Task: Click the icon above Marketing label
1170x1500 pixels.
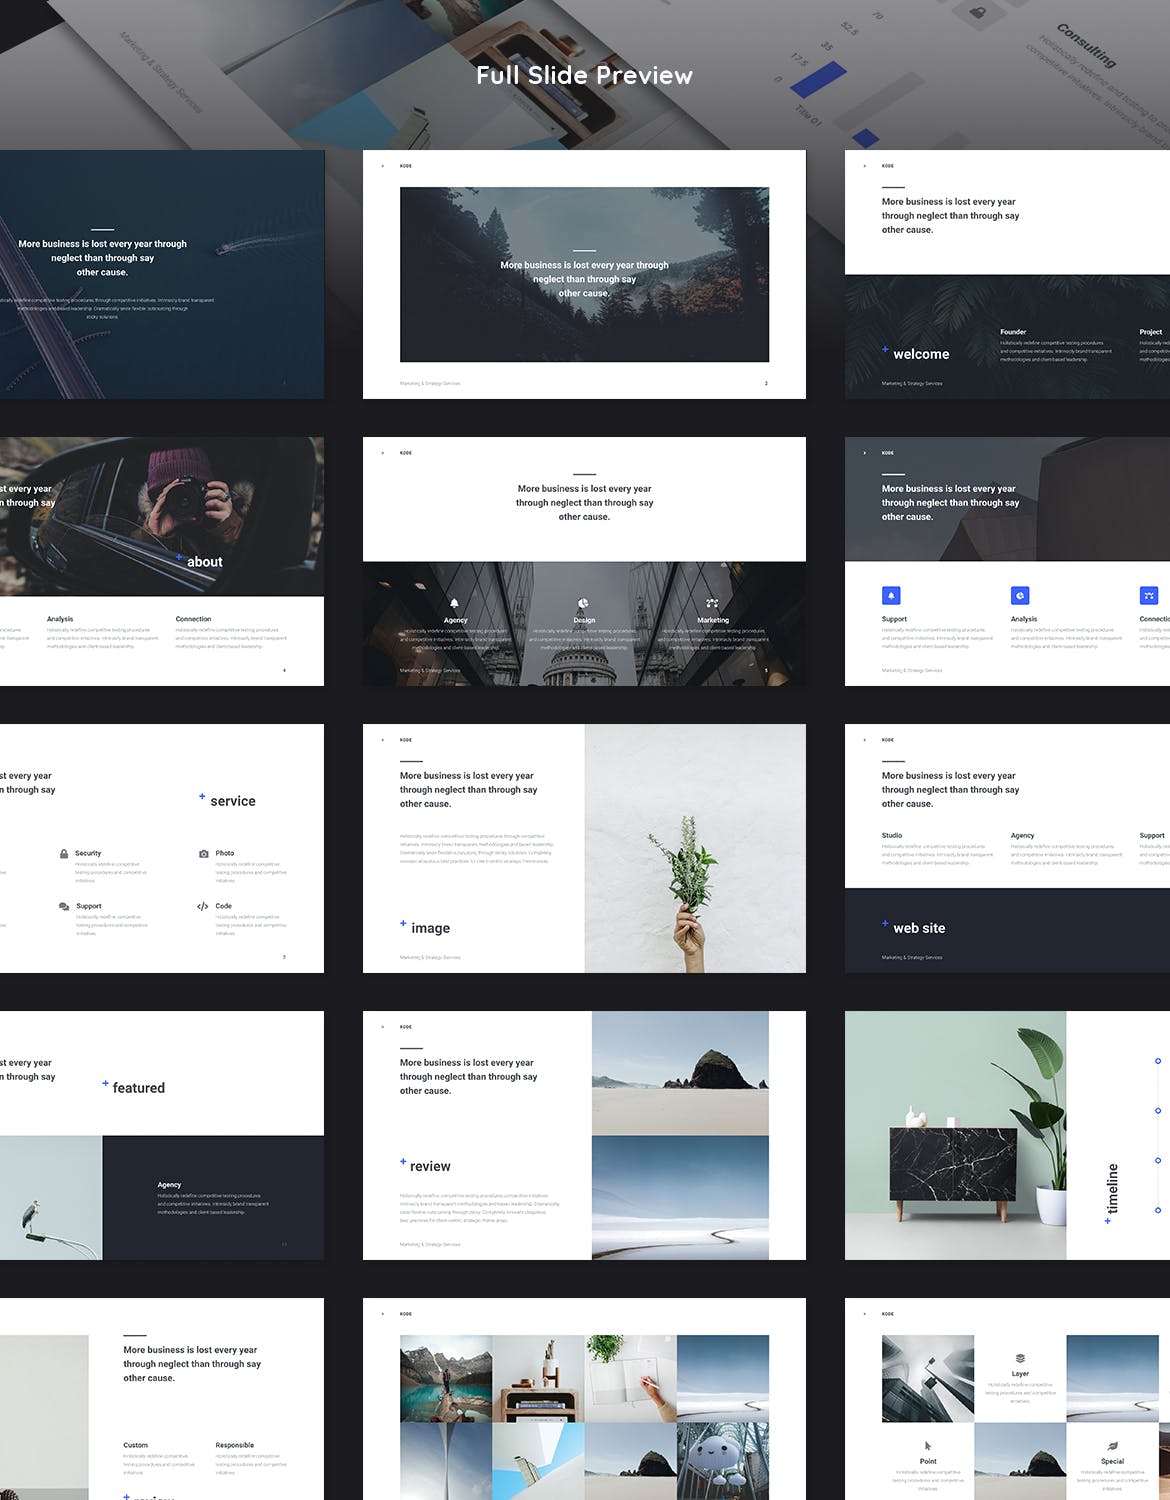Action: tap(712, 603)
